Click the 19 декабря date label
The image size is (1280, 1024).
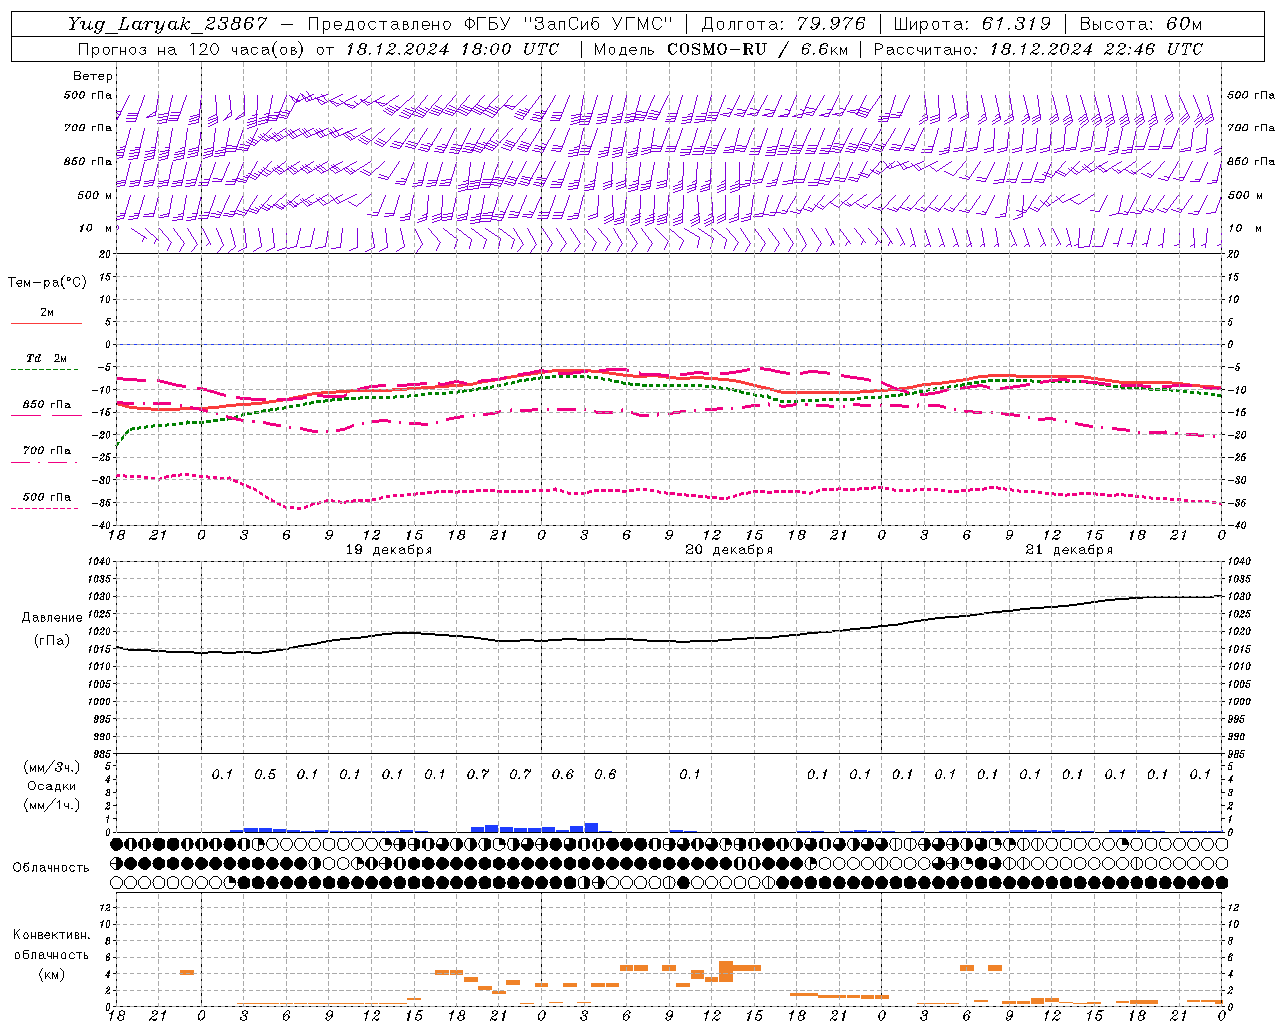pos(389,550)
